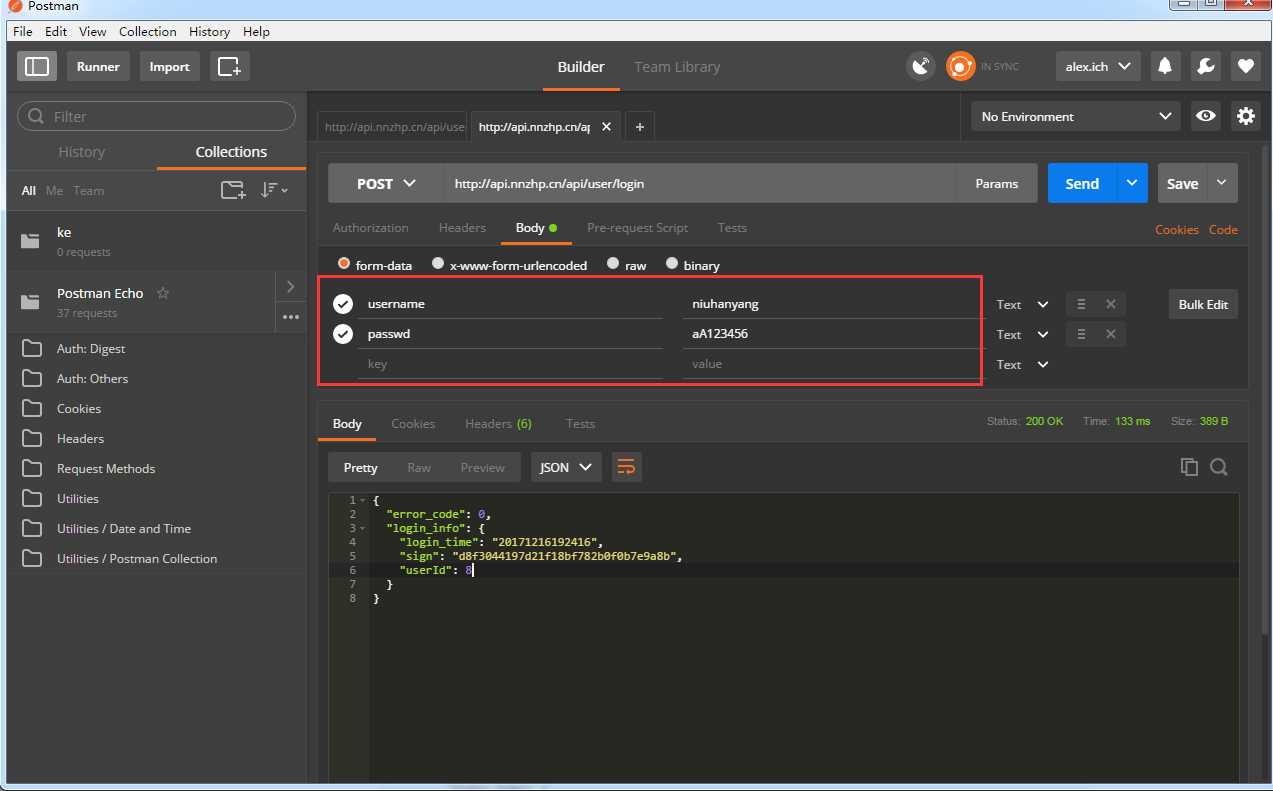Open the Collection menu

point(148,31)
